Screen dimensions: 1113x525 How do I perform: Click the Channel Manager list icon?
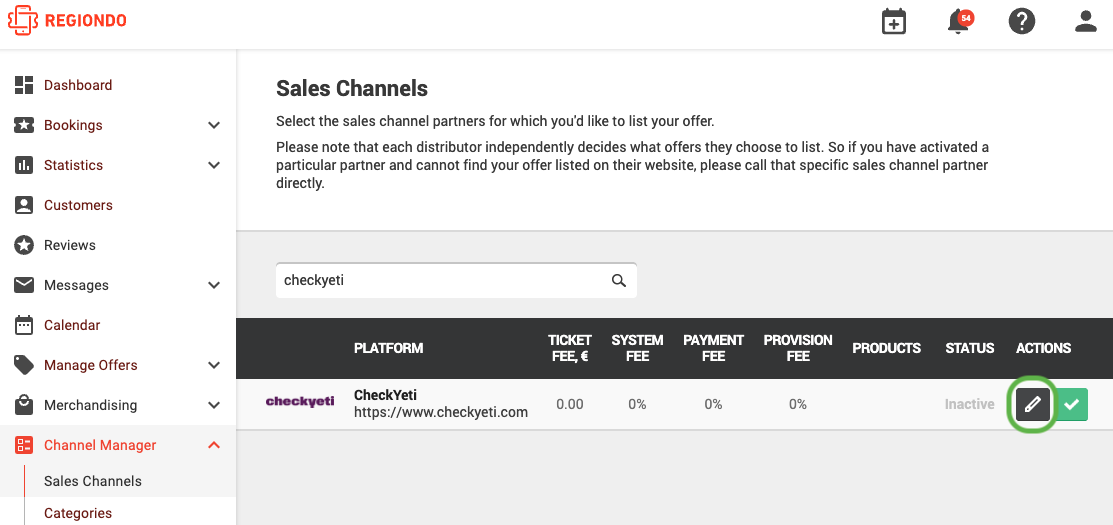(x=24, y=446)
